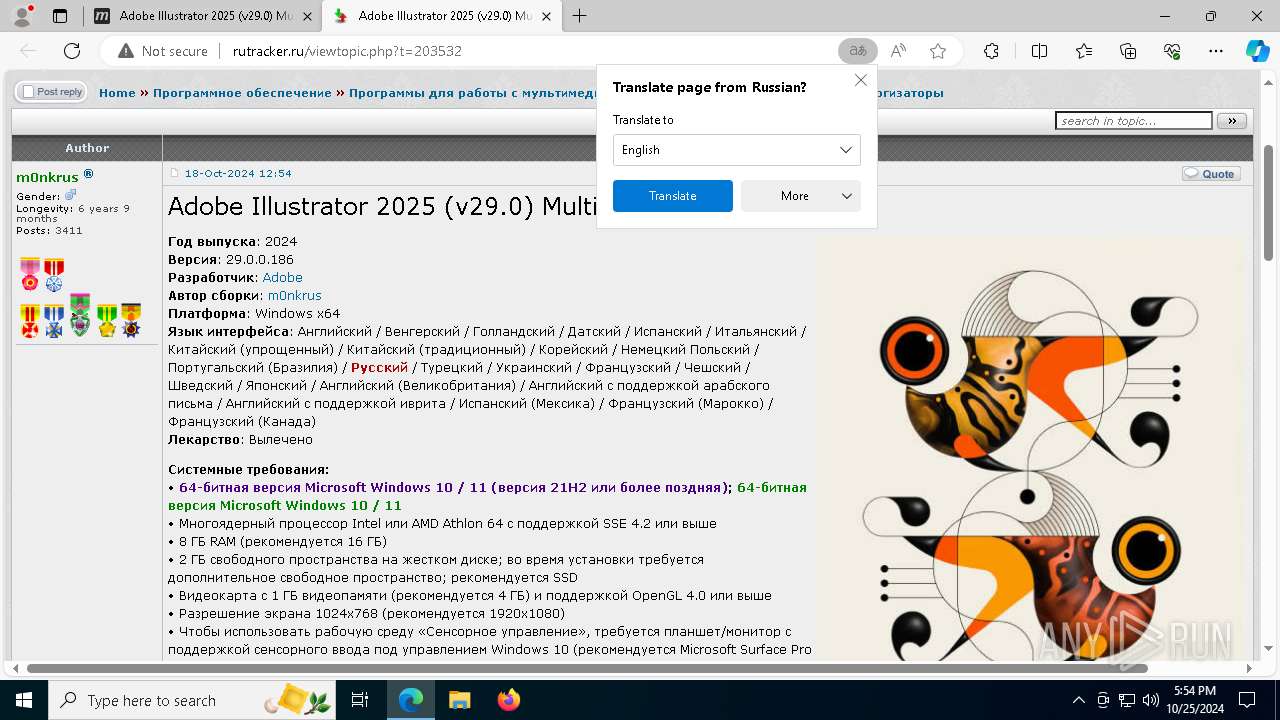
Task: Open the tab actions menu icon
Action: (x=60, y=16)
